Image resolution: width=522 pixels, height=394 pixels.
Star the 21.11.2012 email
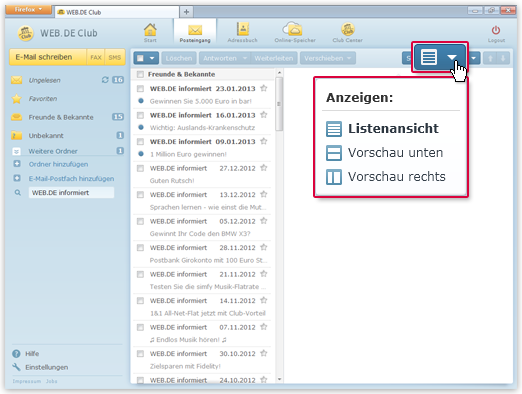point(264,274)
